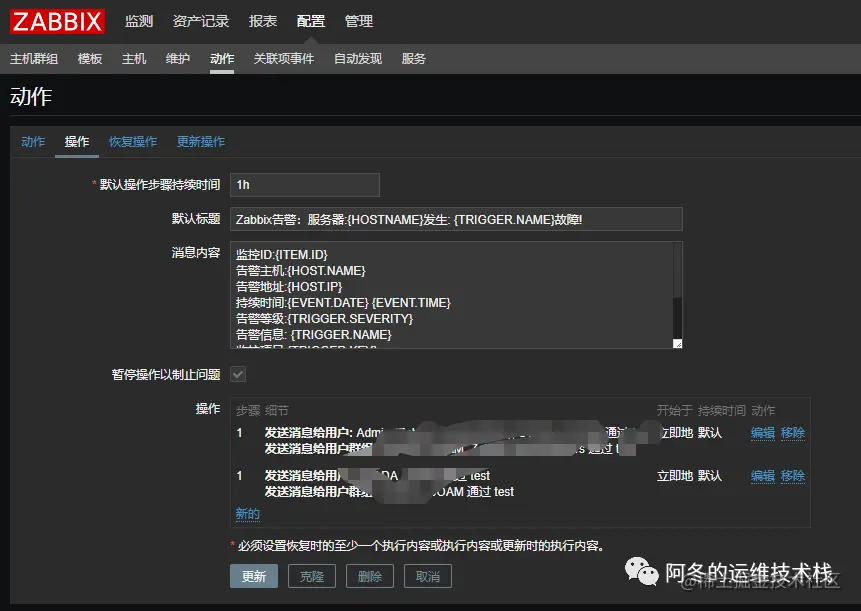
Task: Click the 默认操作步骤持续时间 input field showing 1h
Action: pos(304,184)
